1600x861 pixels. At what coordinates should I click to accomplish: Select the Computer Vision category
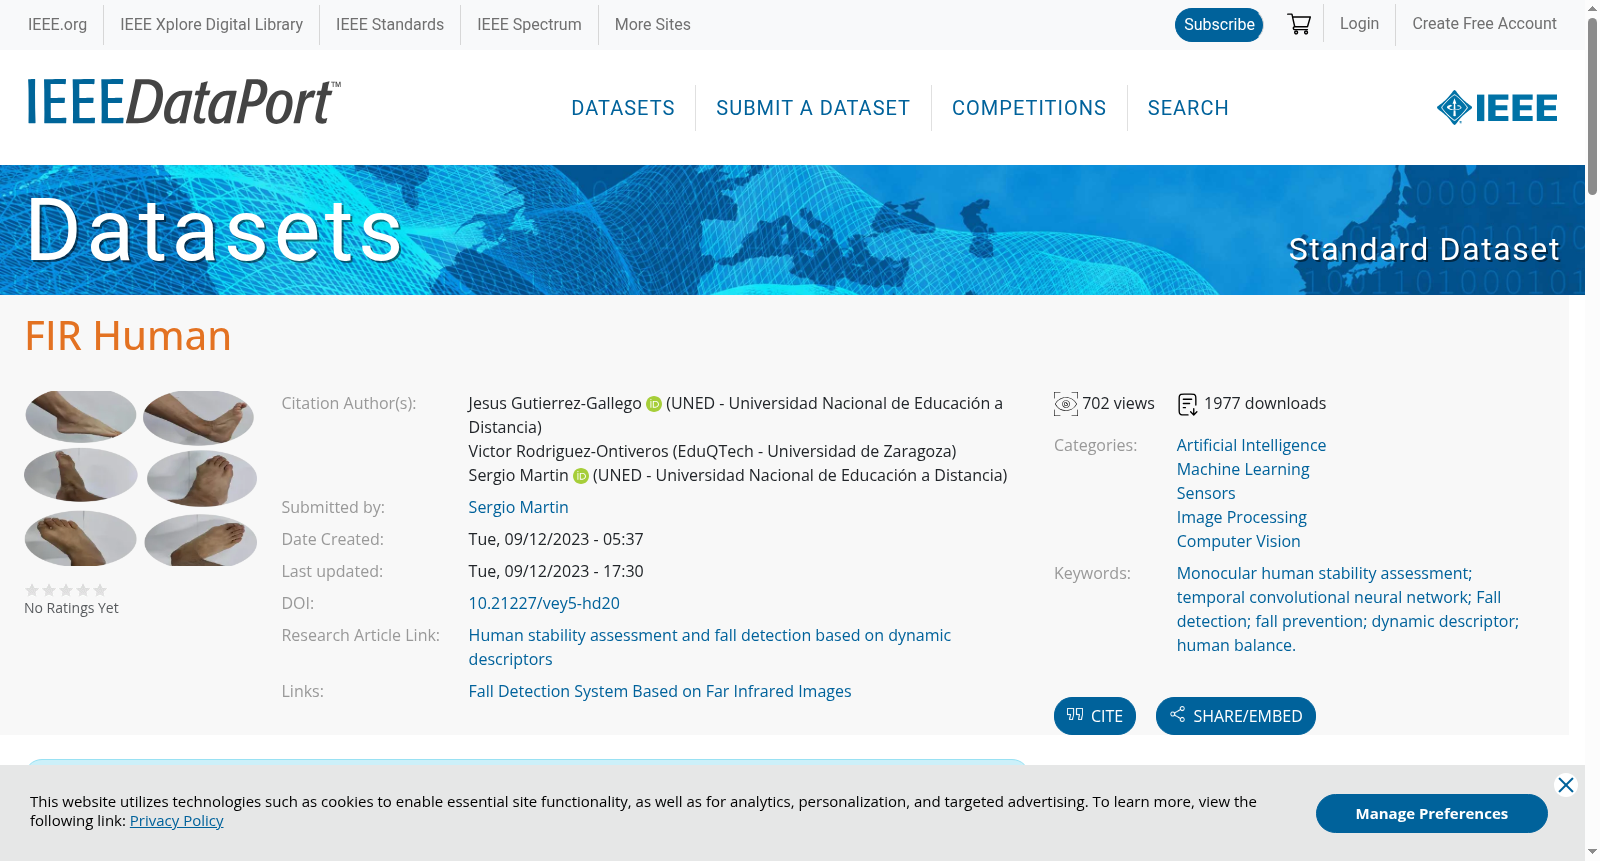pyautogui.click(x=1239, y=542)
